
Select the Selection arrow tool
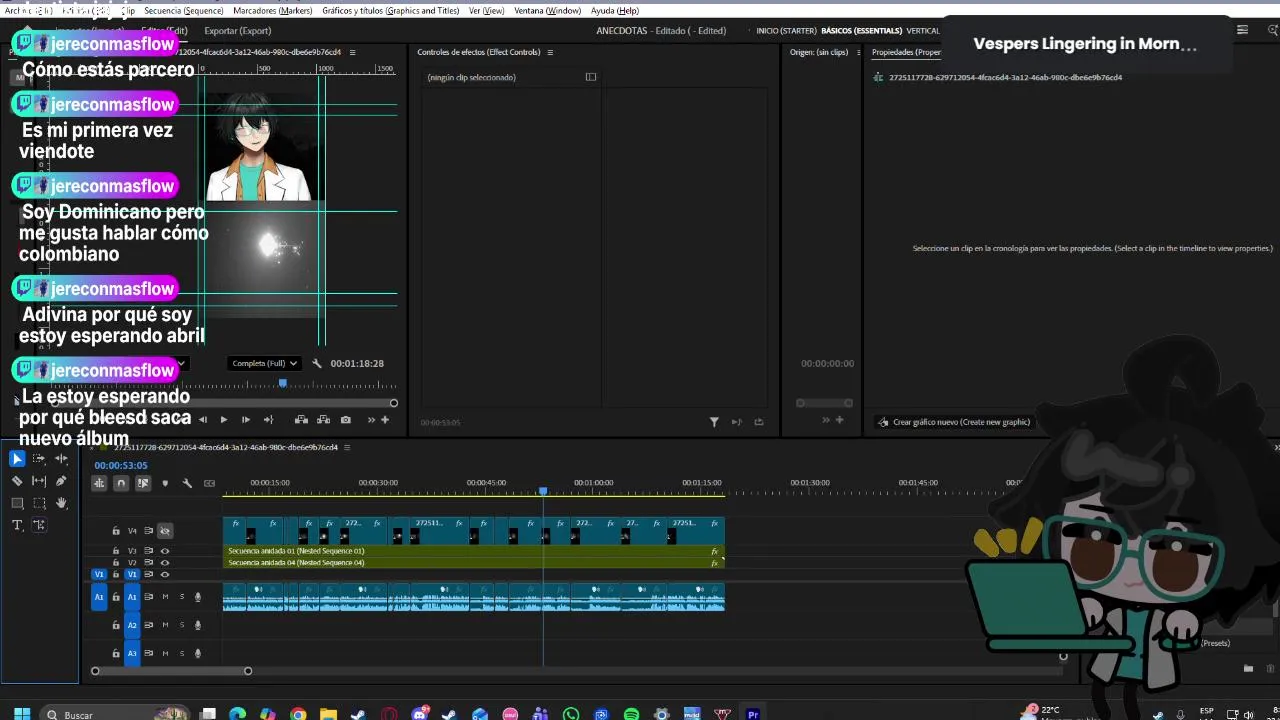click(x=17, y=459)
